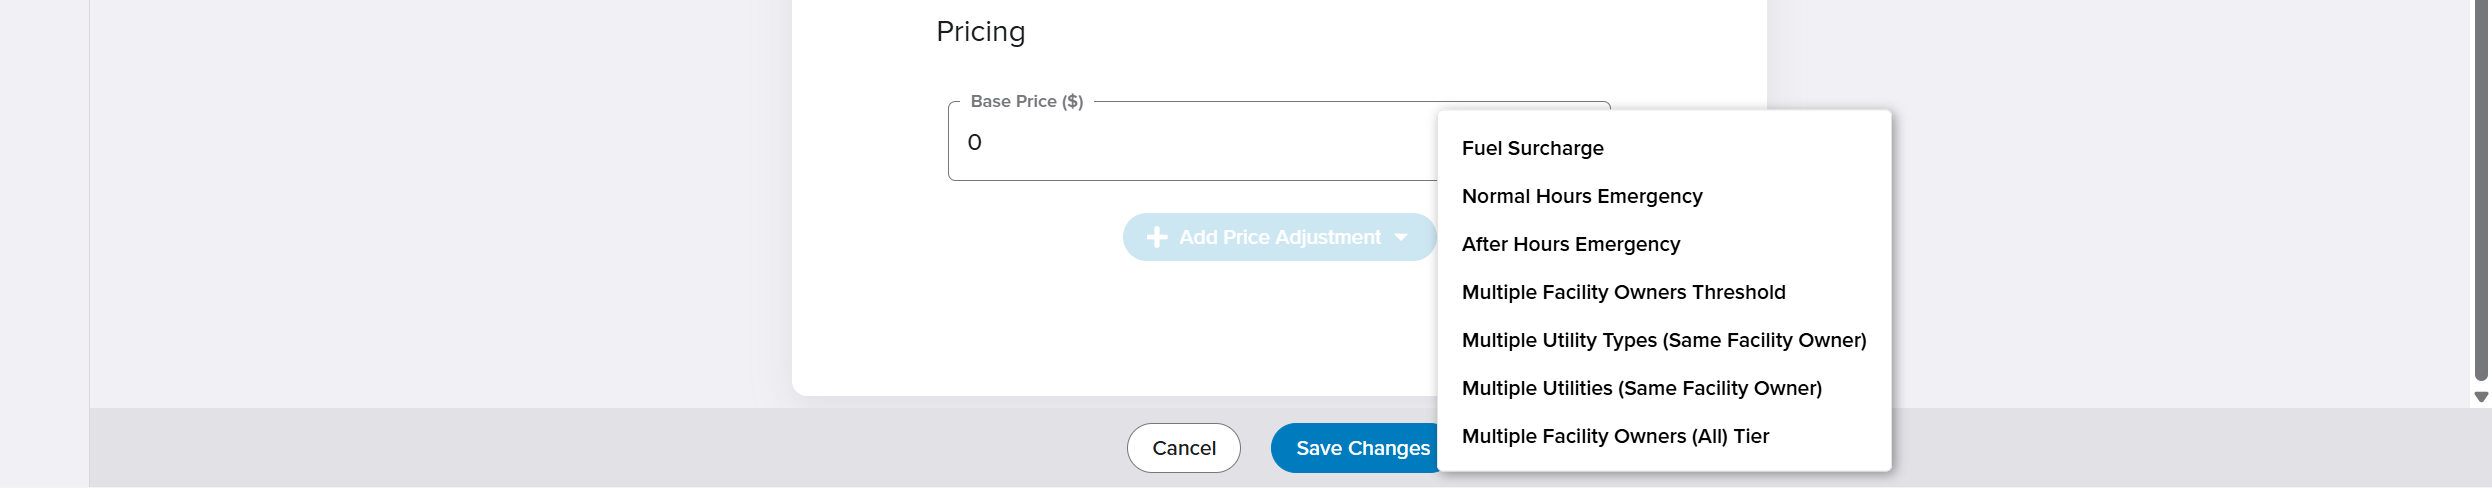Click the vertical scrollbar thumb
Image resolution: width=2492 pixels, height=488 pixels.
2481,190
